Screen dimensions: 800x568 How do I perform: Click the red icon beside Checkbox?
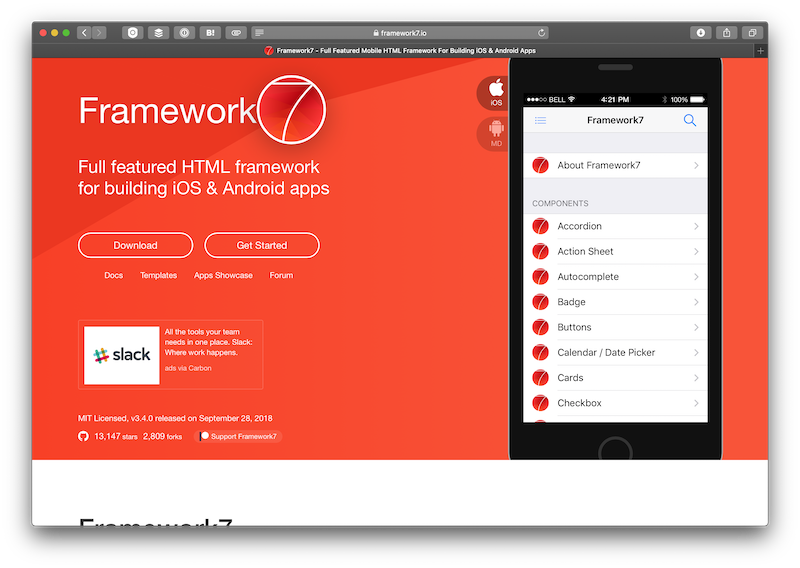540,403
